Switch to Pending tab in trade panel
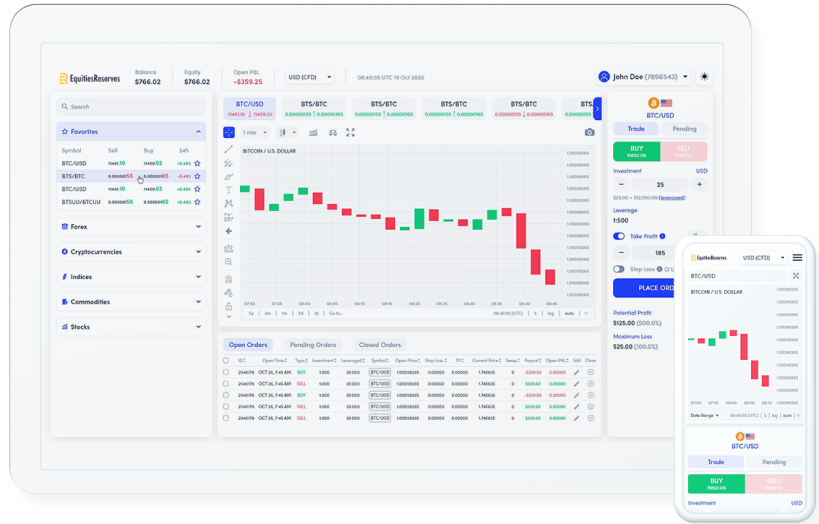819x524 pixels. coord(684,129)
